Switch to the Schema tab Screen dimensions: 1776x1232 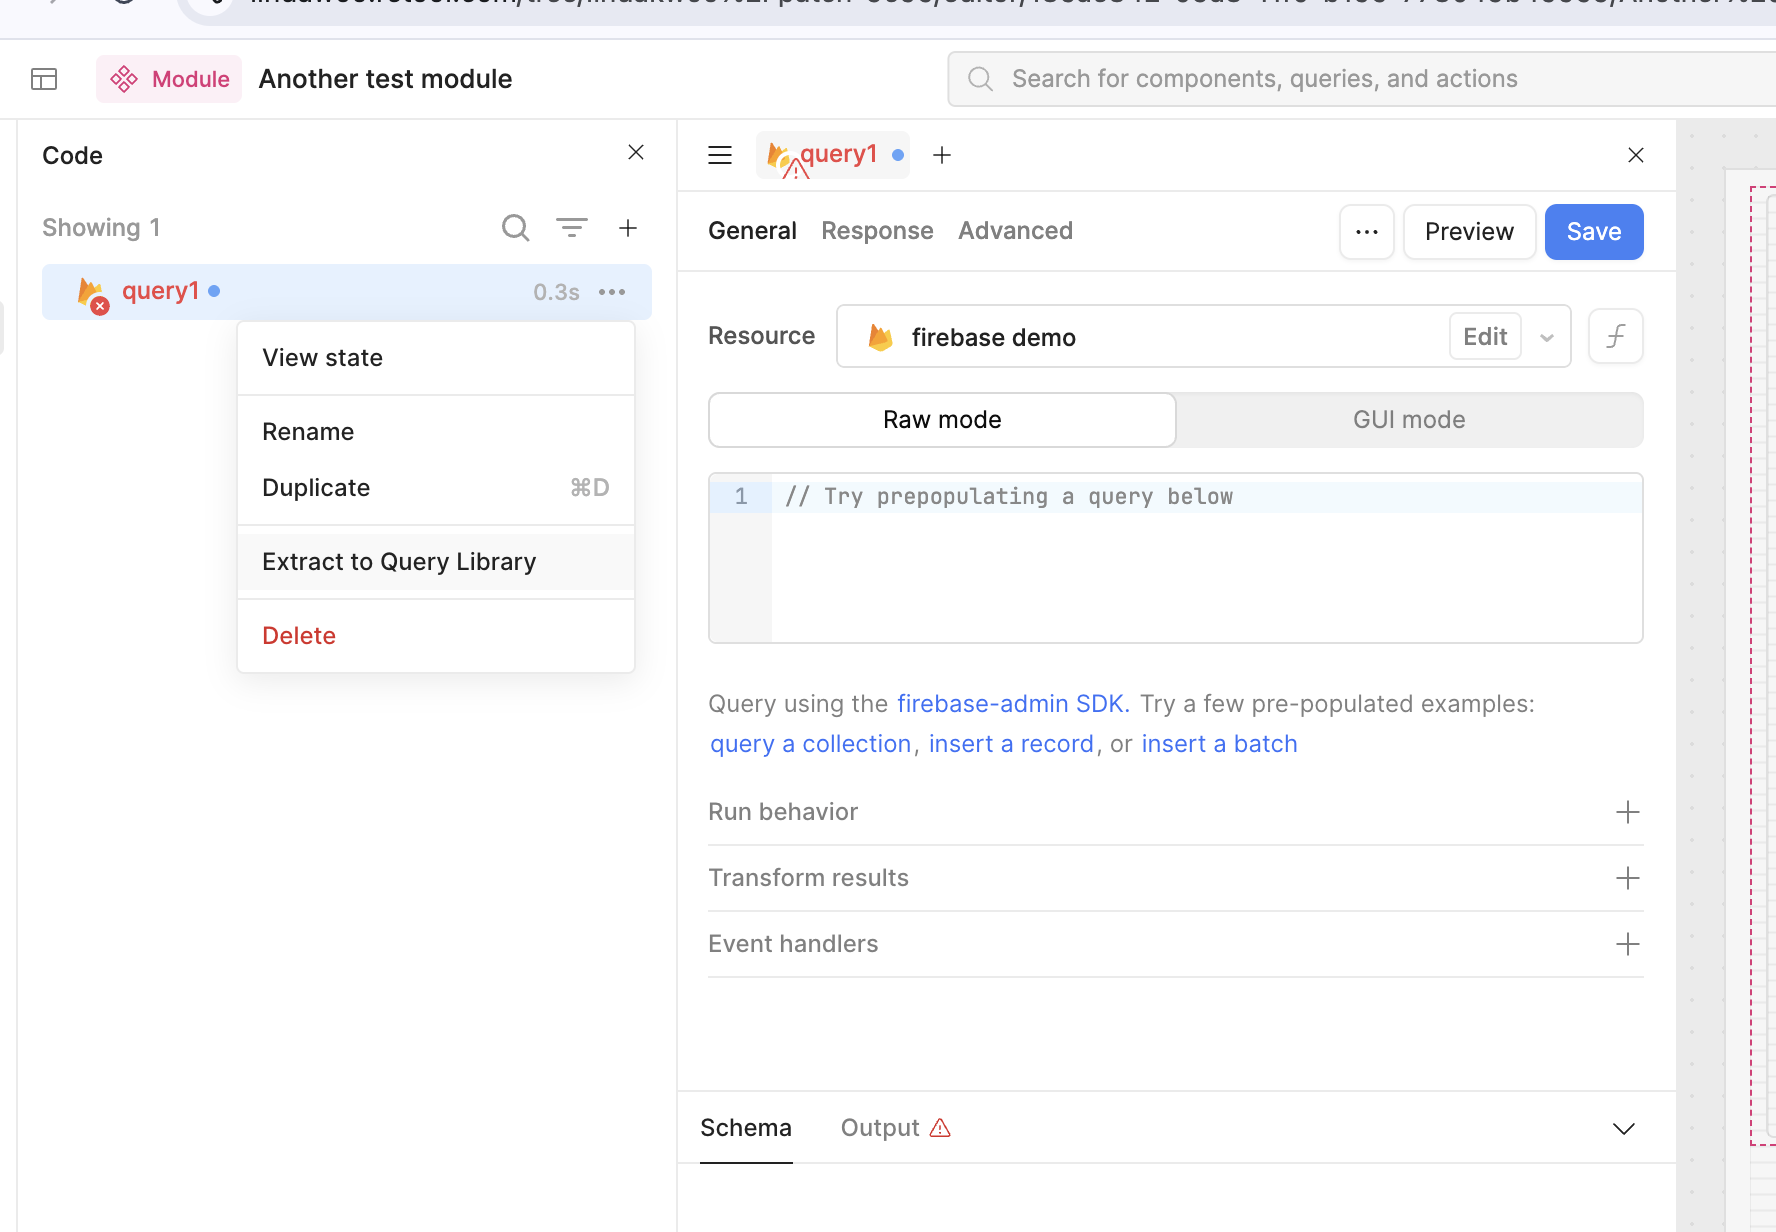746,1128
